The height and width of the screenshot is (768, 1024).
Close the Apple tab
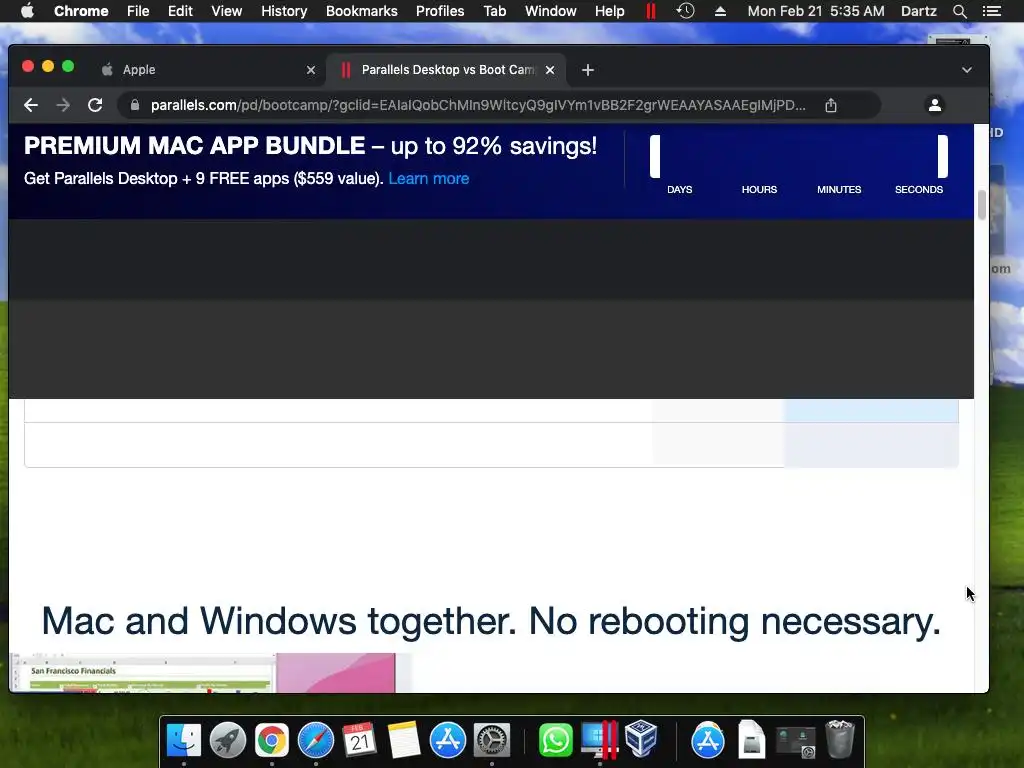pyautogui.click(x=311, y=70)
